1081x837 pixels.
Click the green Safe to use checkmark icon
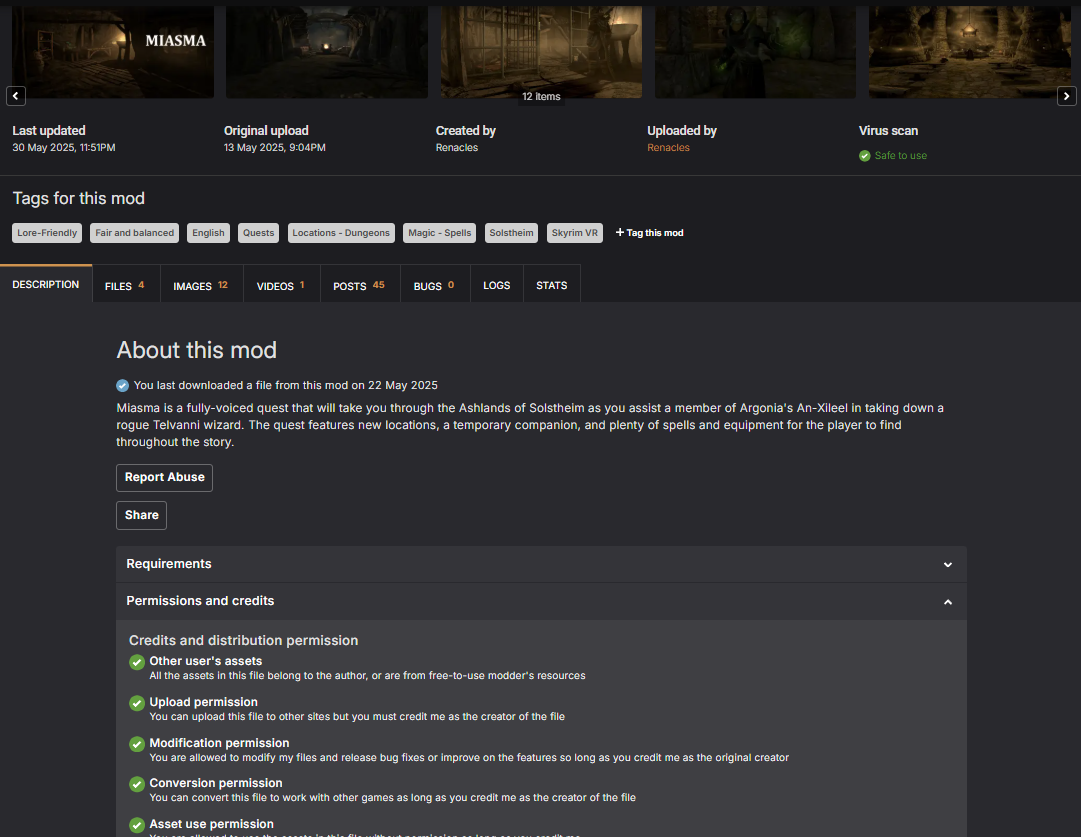865,156
